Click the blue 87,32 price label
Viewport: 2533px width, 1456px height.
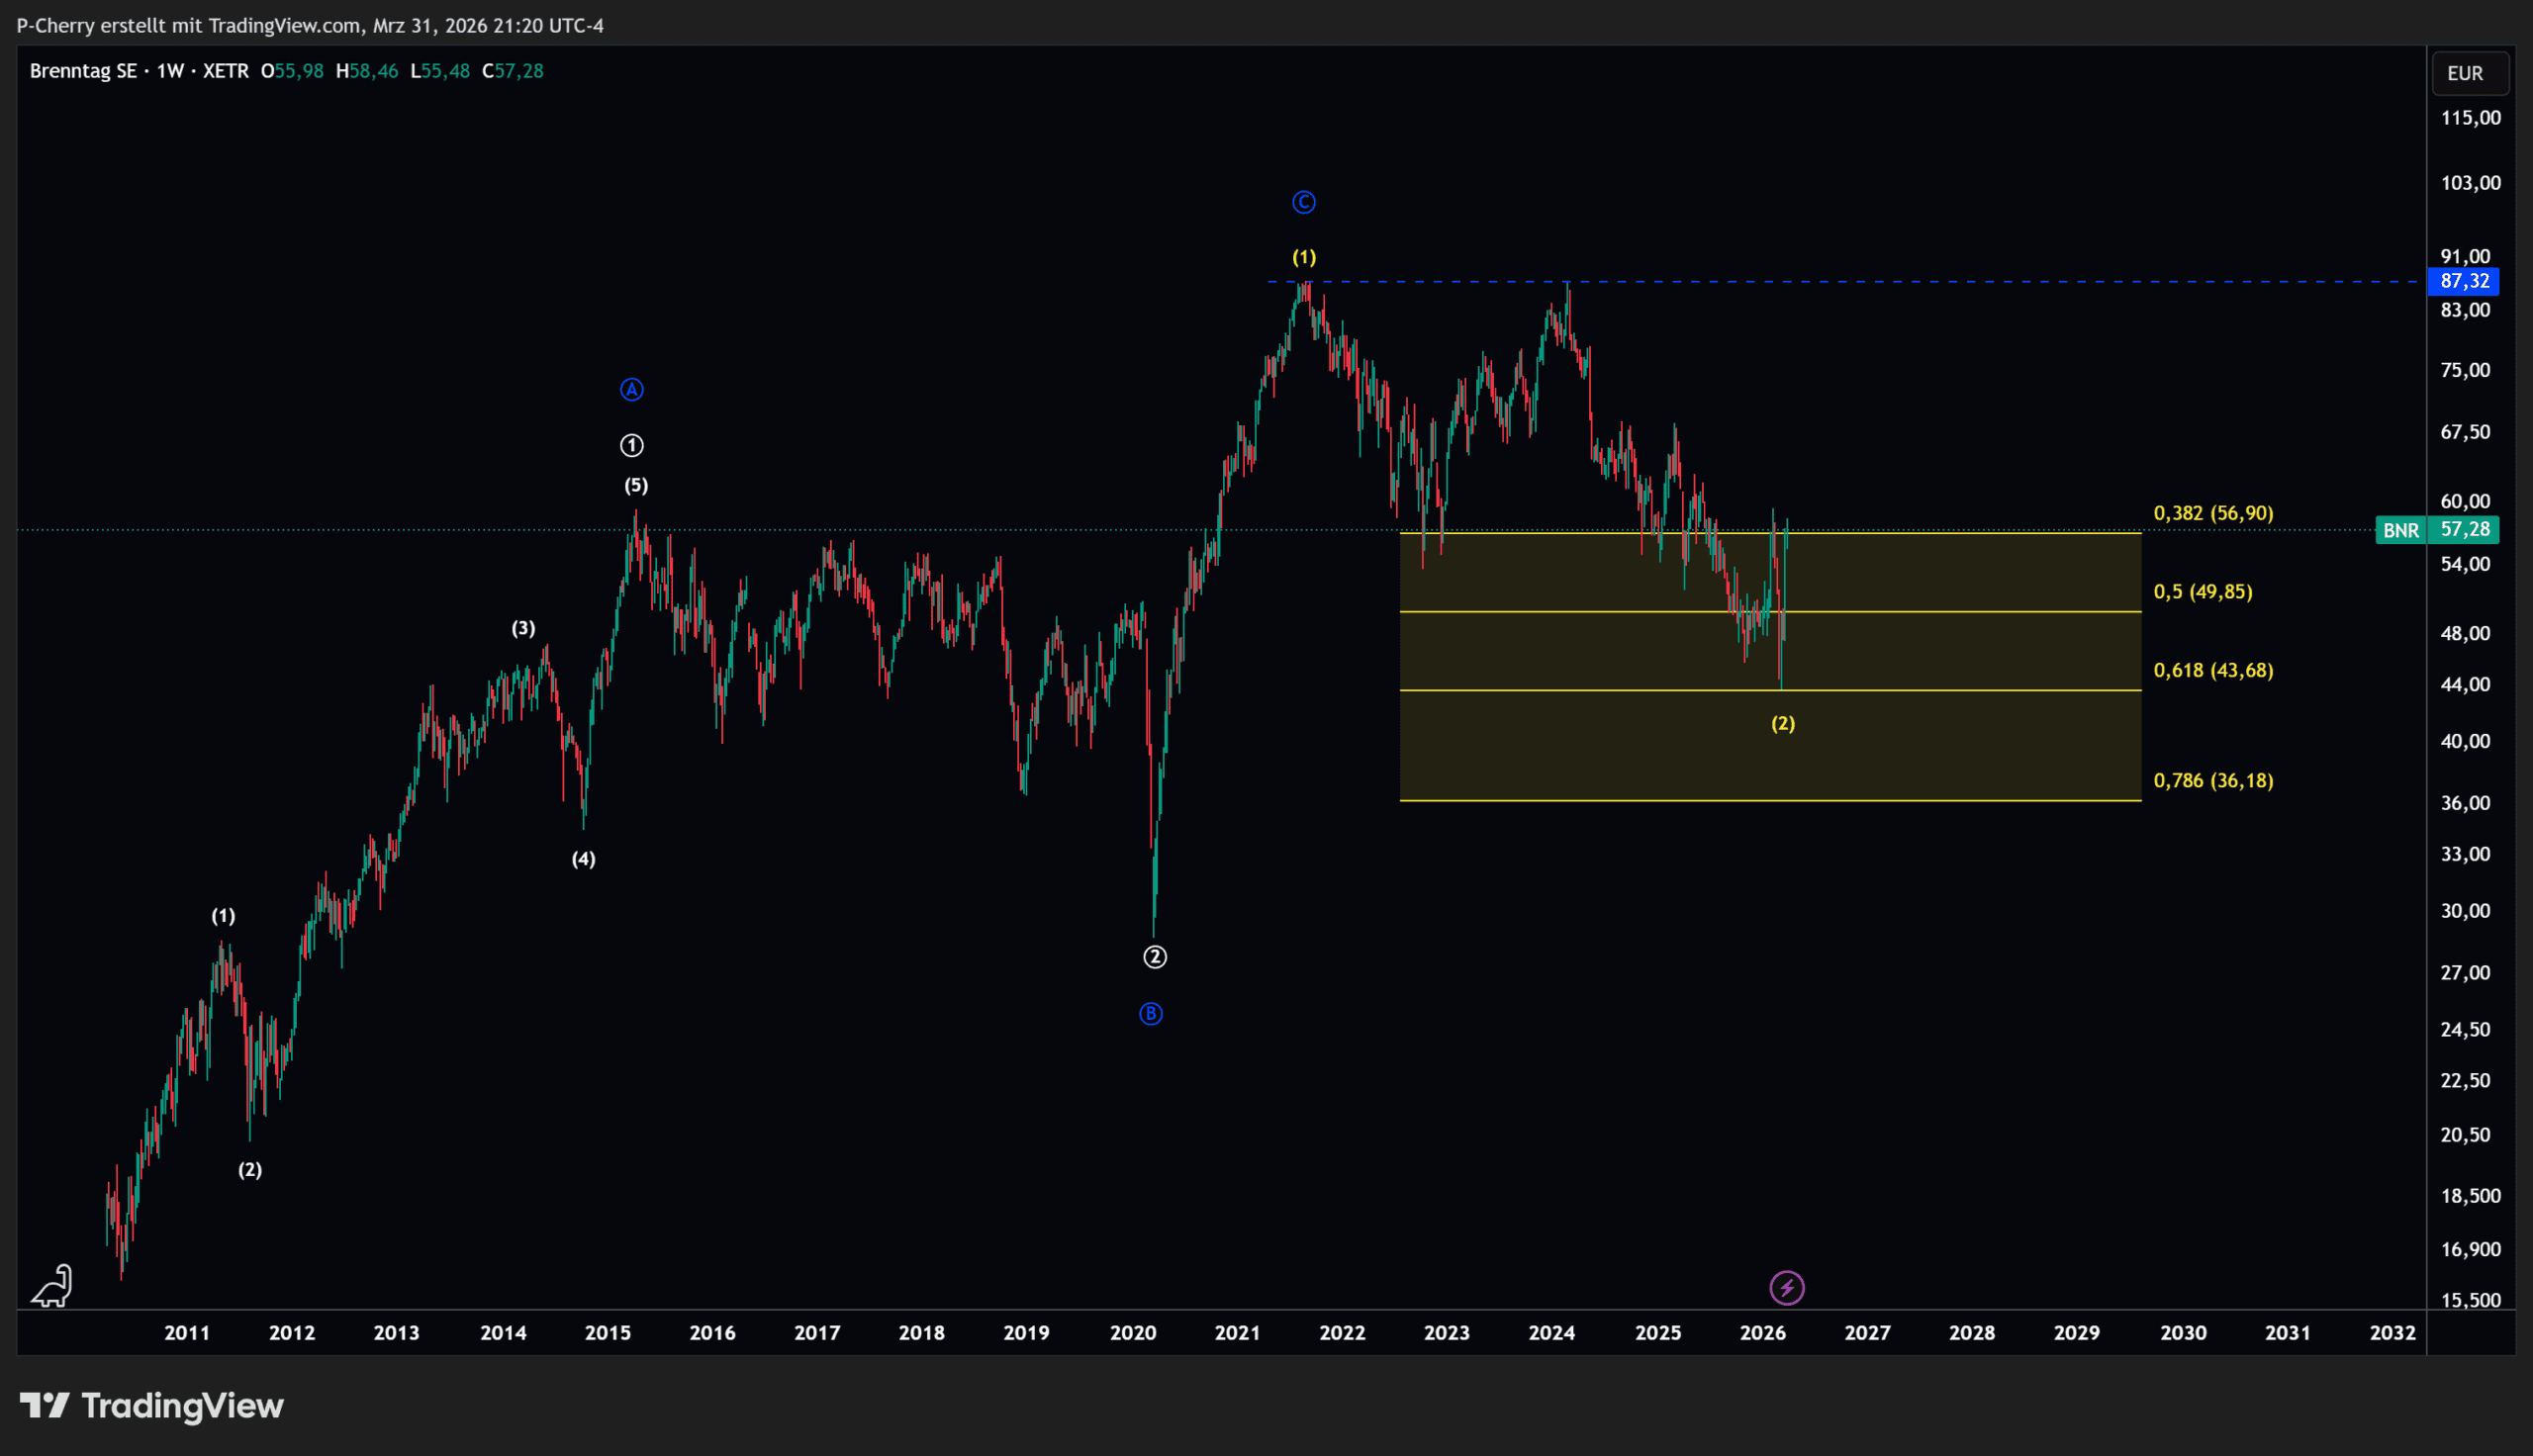(2463, 281)
